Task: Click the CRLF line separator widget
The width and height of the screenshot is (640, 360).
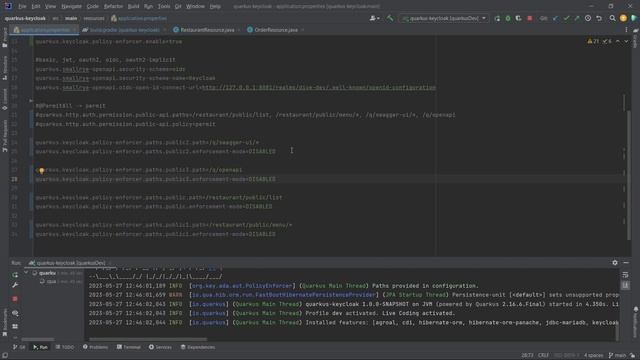Action: coord(543,356)
